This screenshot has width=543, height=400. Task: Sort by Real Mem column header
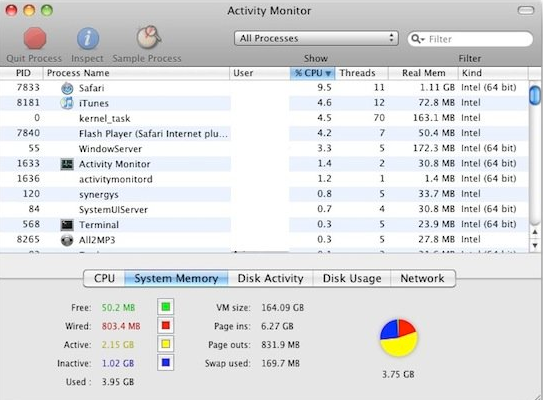(x=424, y=73)
